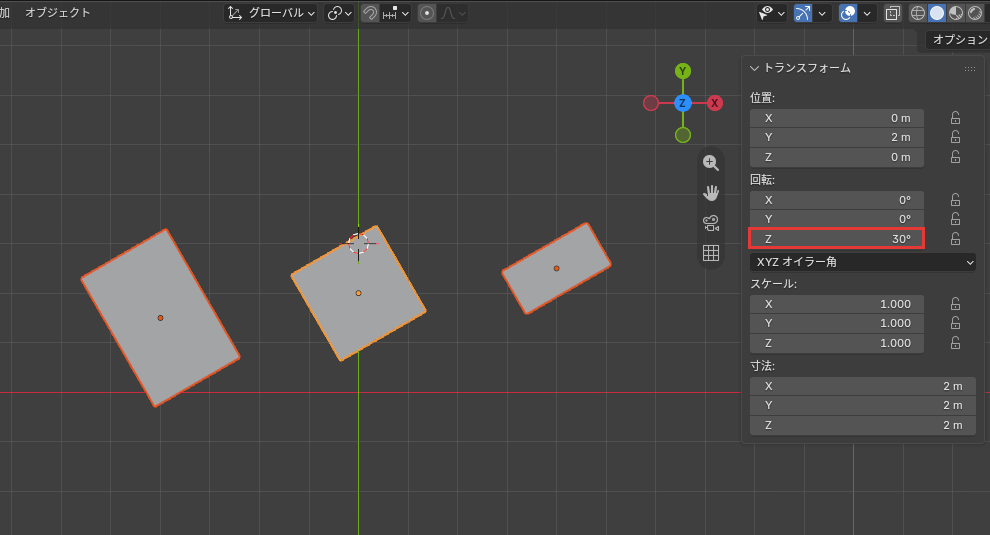Switch perspective/orthographic with grid icon
This screenshot has height=535, width=990.
(711, 253)
